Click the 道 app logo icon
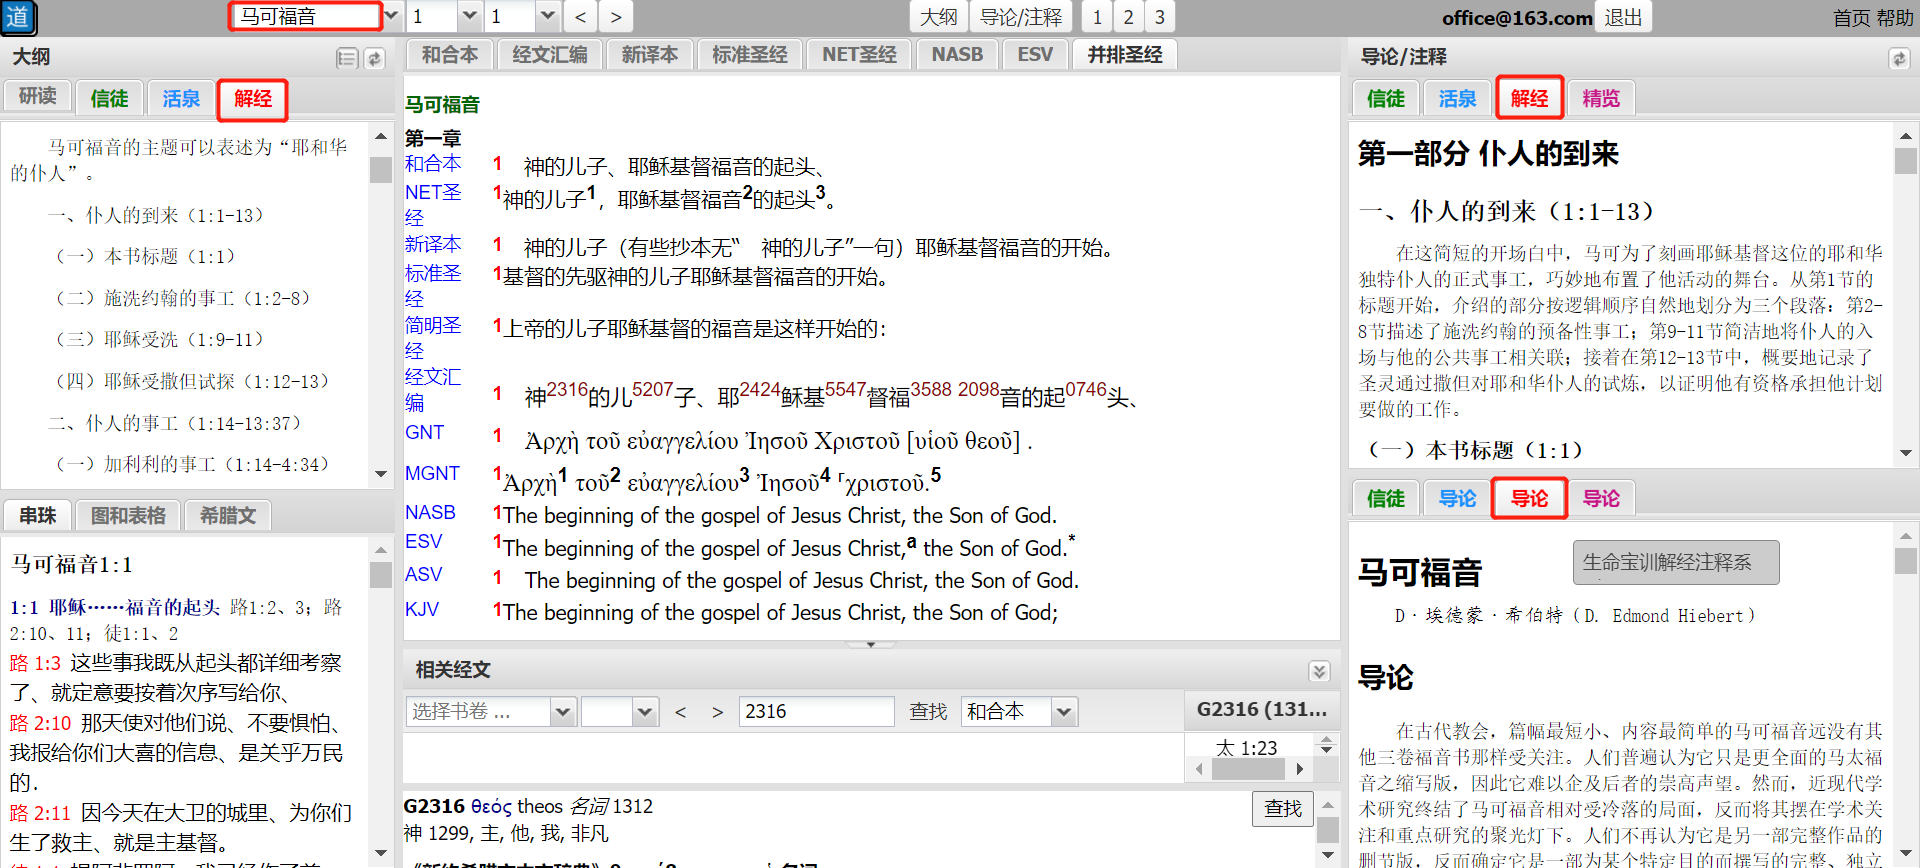 click(18, 17)
